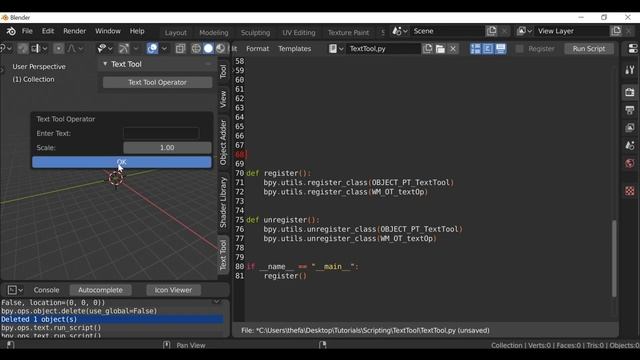Screen dimensions: 640x360
Task: Click snapping magnet icon in viewport header
Action: point(23,49)
